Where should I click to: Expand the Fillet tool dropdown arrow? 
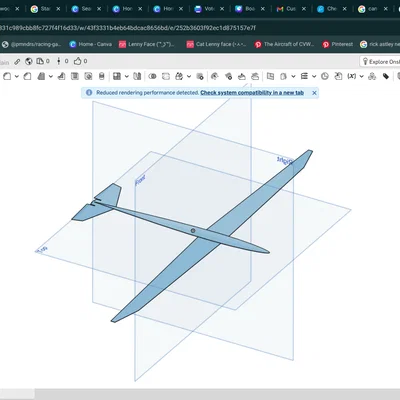(x=16, y=76)
